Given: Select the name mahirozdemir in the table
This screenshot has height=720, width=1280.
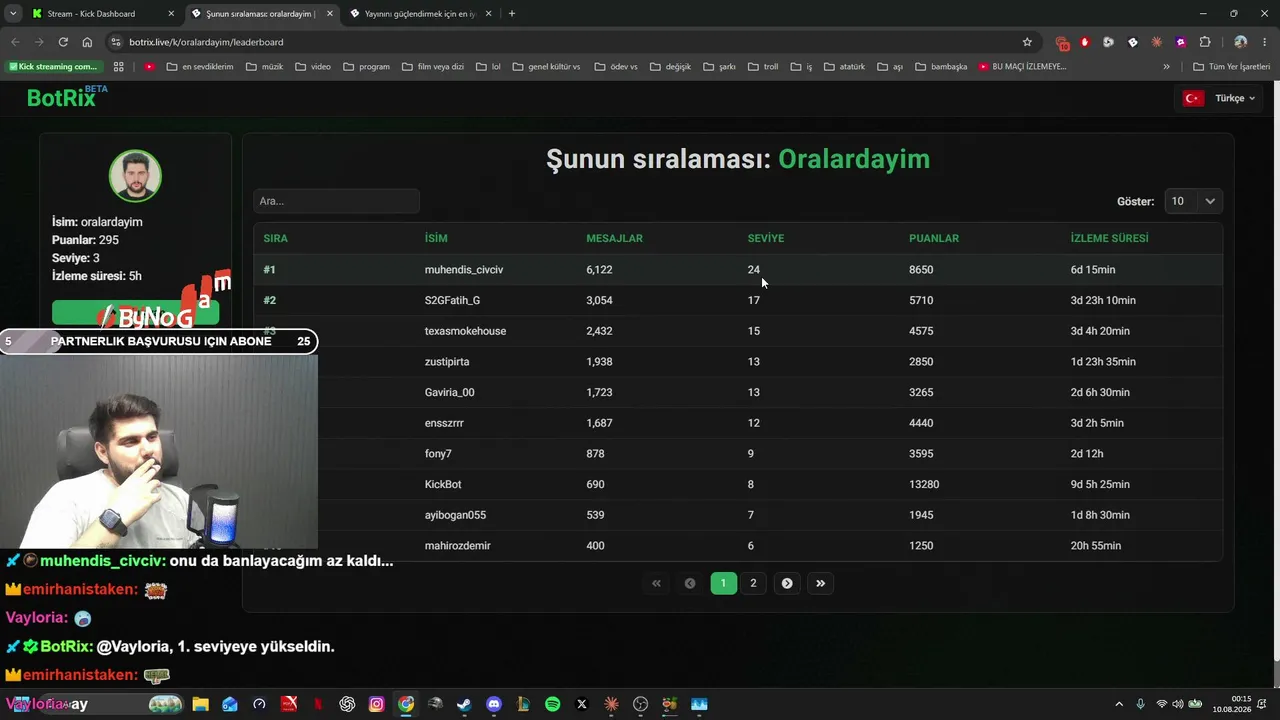Looking at the screenshot, I should [x=458, y=546].
